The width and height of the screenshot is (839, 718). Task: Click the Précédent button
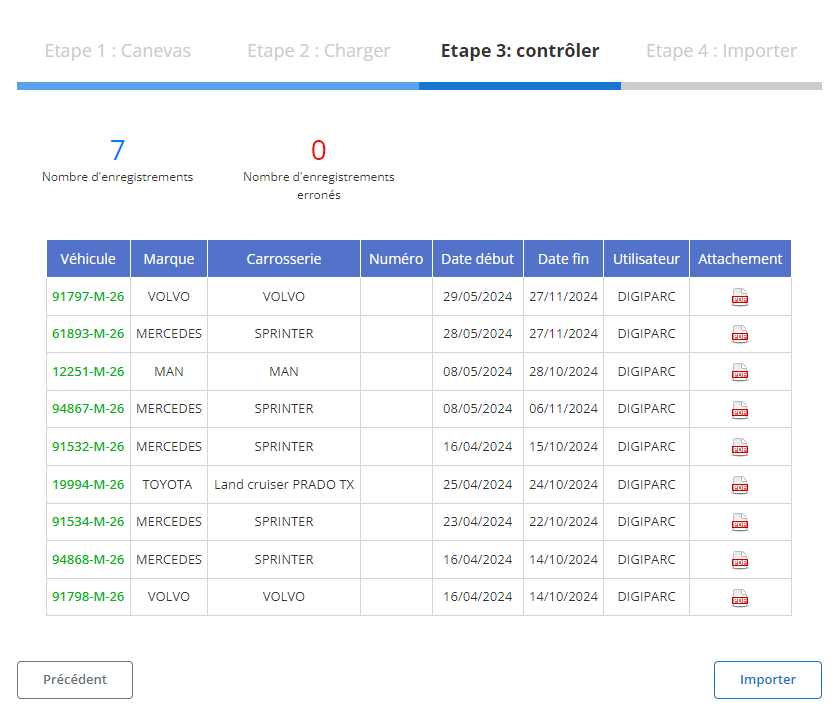[75, 679]
